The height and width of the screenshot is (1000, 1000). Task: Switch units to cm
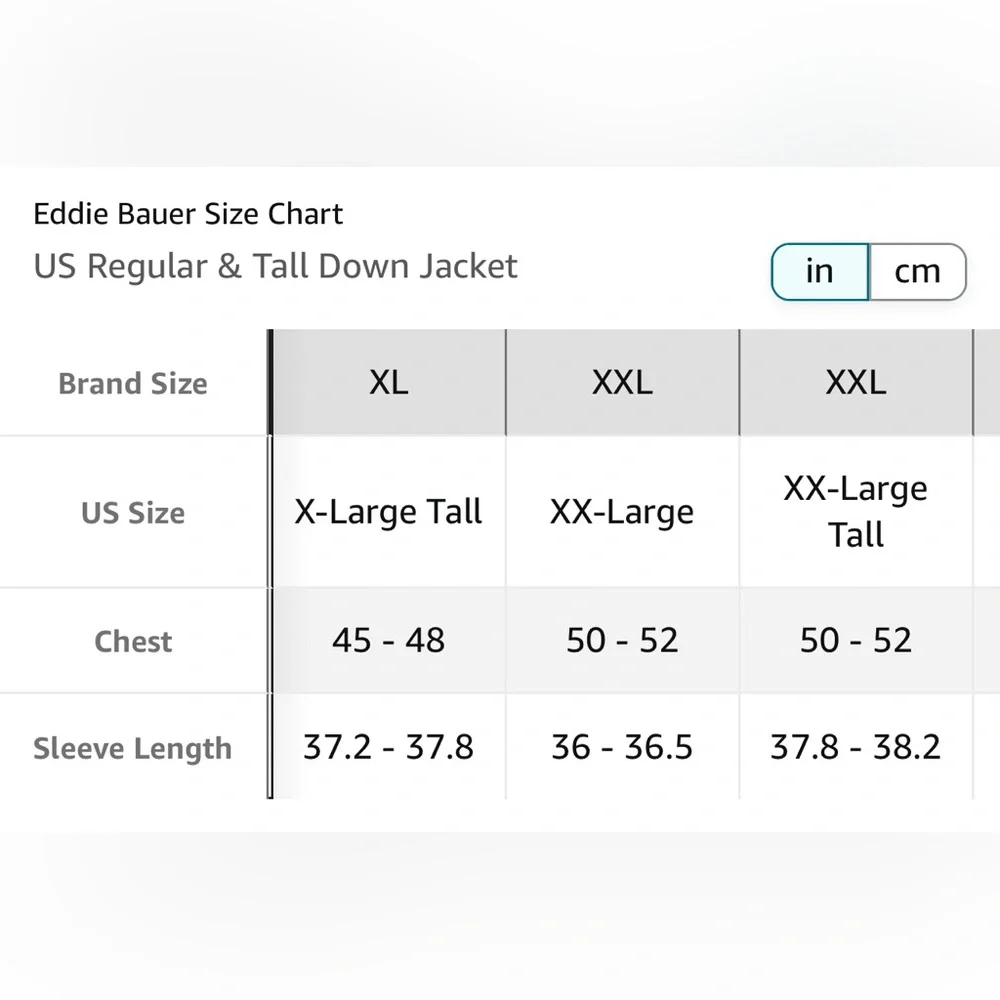tap(917, 271)
